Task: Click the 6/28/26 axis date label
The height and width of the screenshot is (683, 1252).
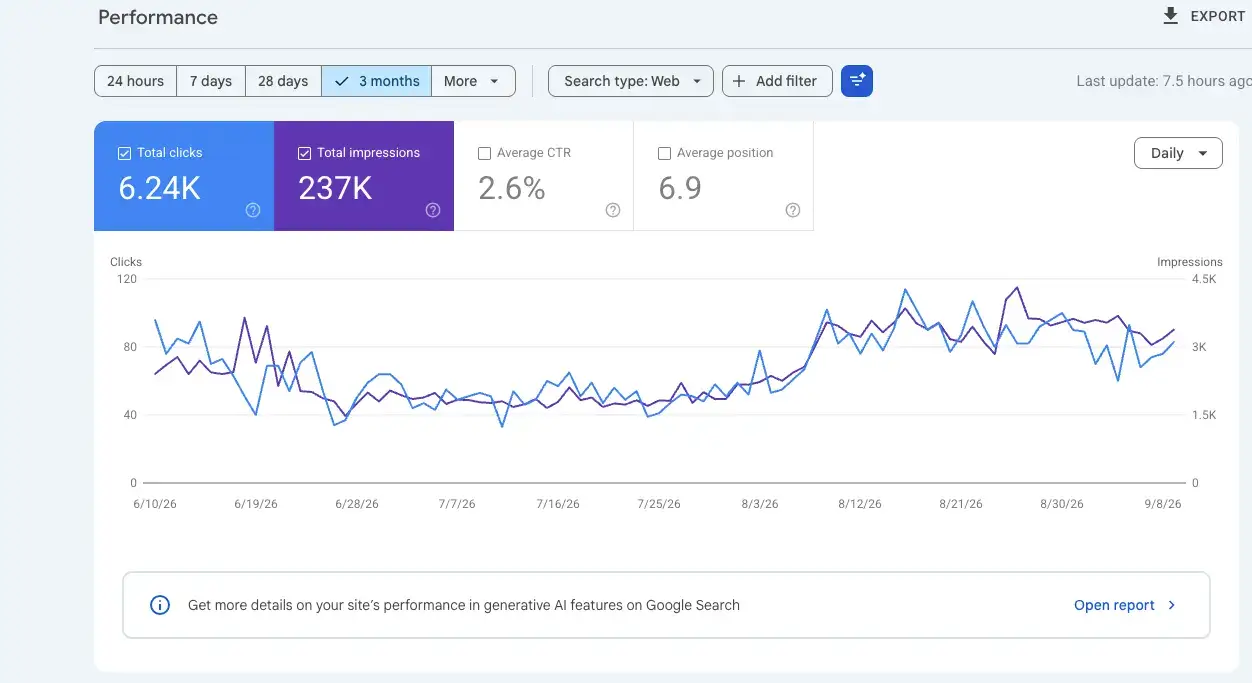Action: pyautogui.click(x=357, y=504)
